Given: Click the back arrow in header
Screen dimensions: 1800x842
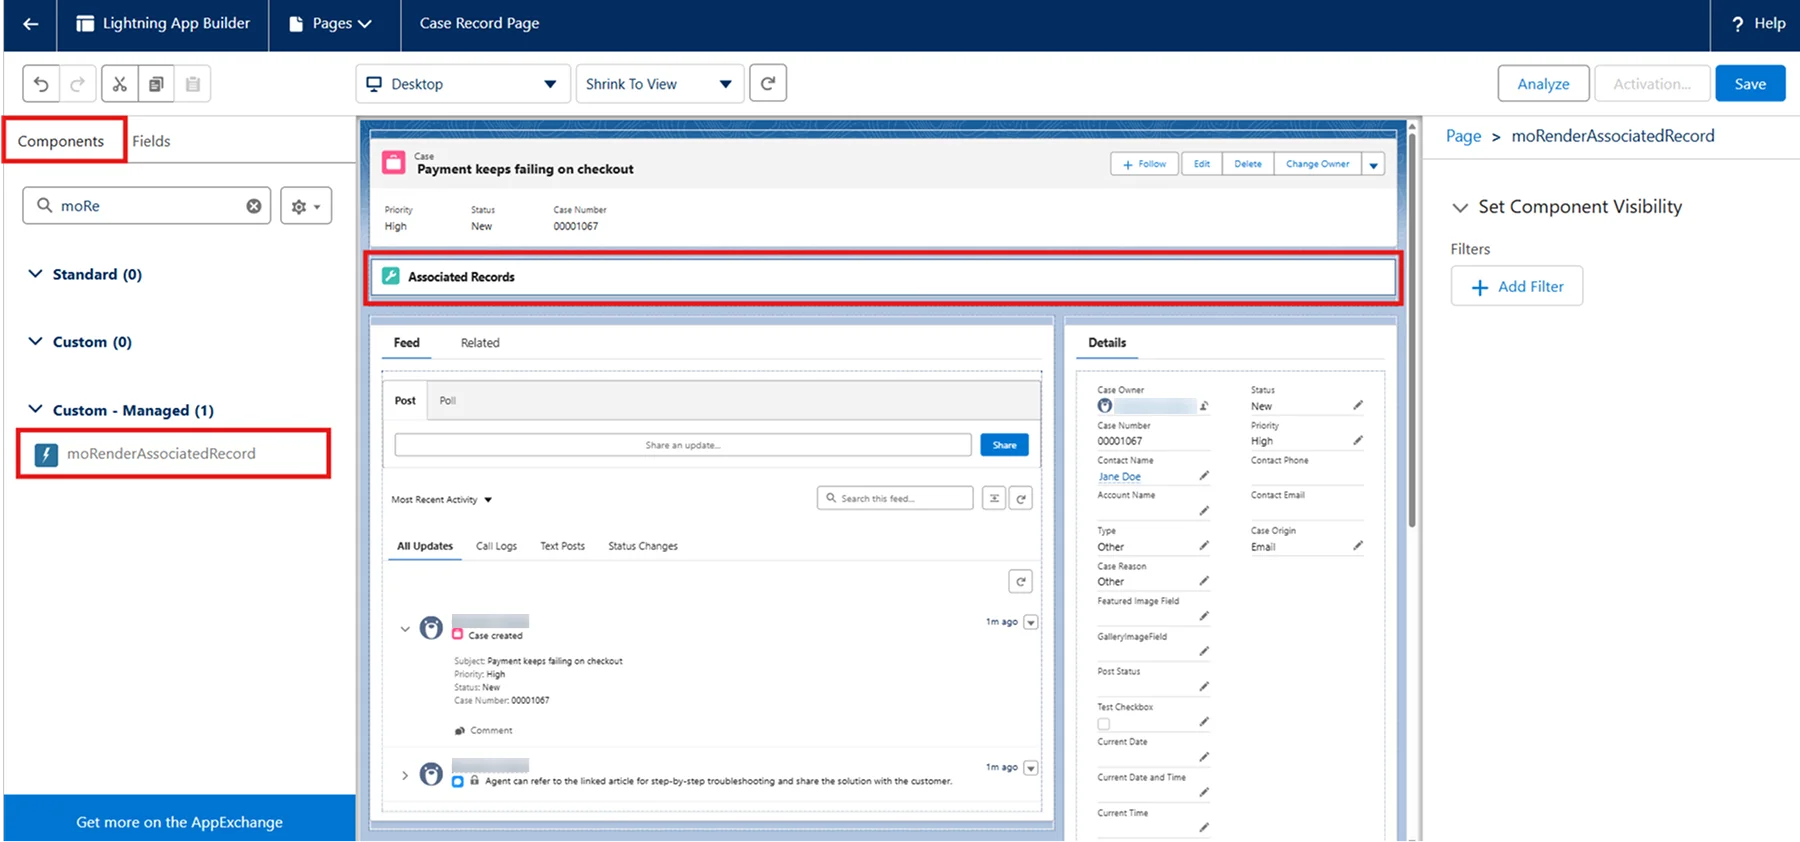Looking at the screenshot, I should pyautogui.click(x=30, y=24).
